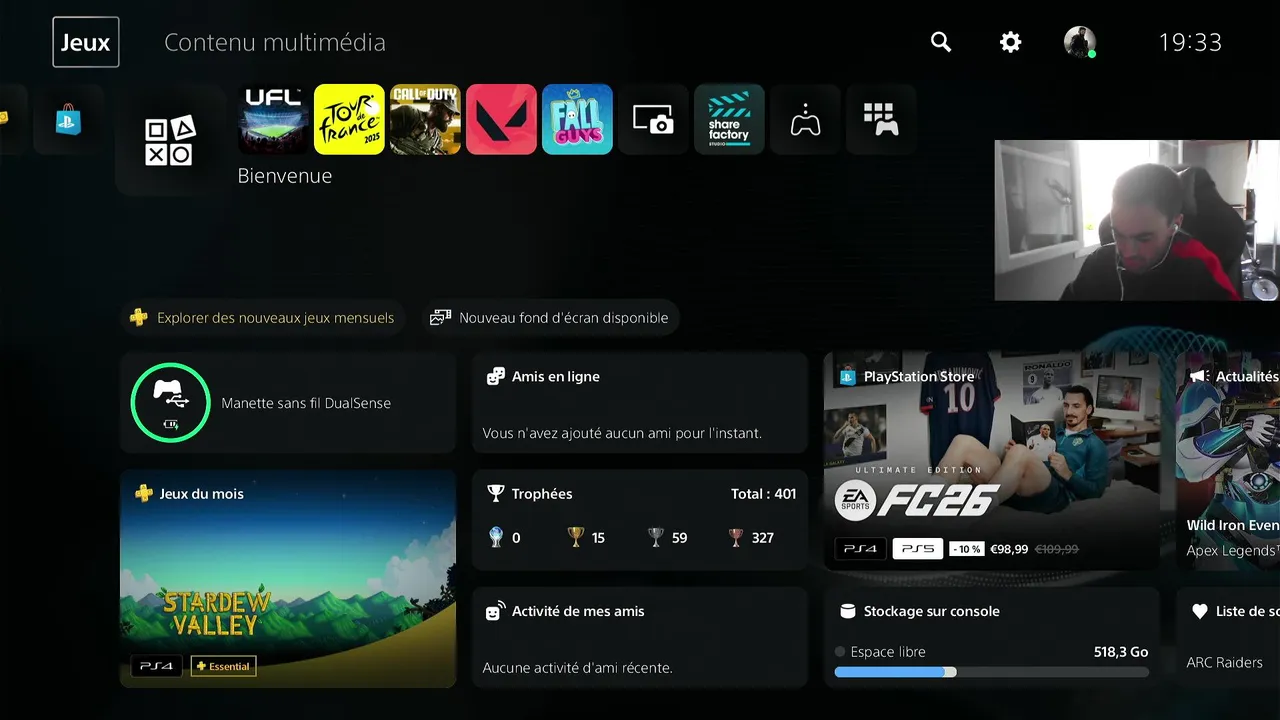The width and height of the screenshot is (1280, 720).
Task: Select the PlayStation symbols home tile
Action: [x=170, y=141]
